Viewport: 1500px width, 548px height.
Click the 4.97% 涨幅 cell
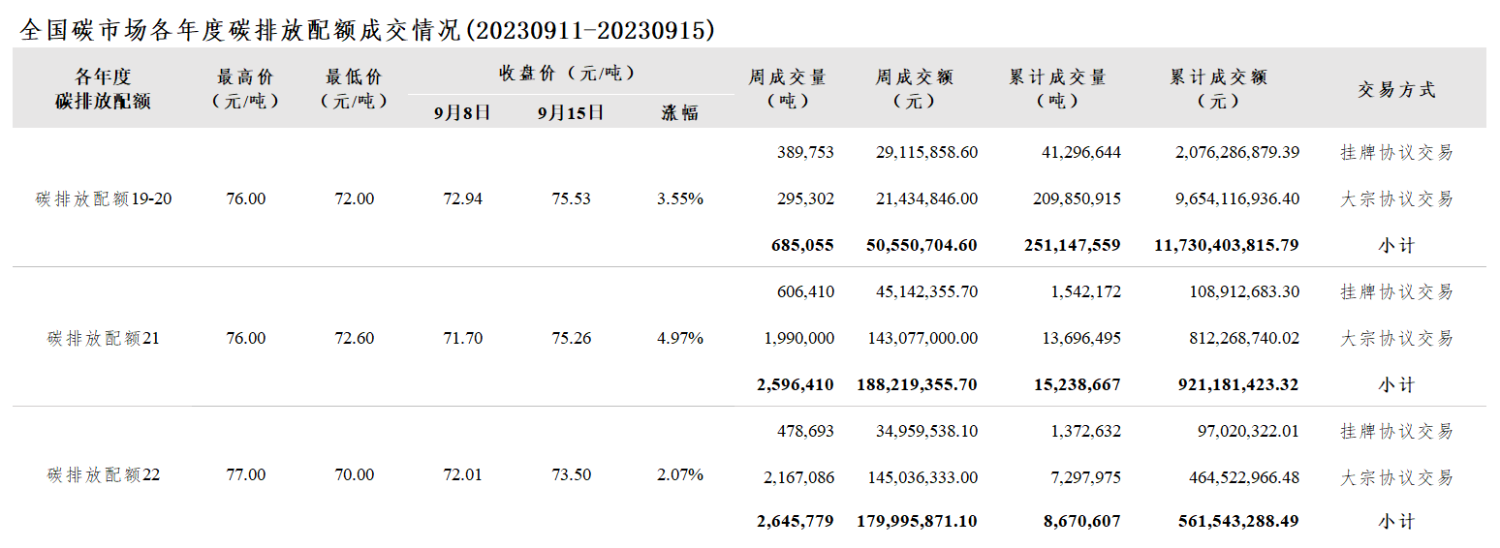click(x=680, y=339)
